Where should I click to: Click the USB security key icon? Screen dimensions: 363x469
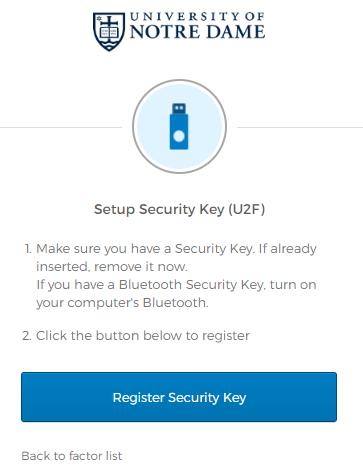pos(179,126)
